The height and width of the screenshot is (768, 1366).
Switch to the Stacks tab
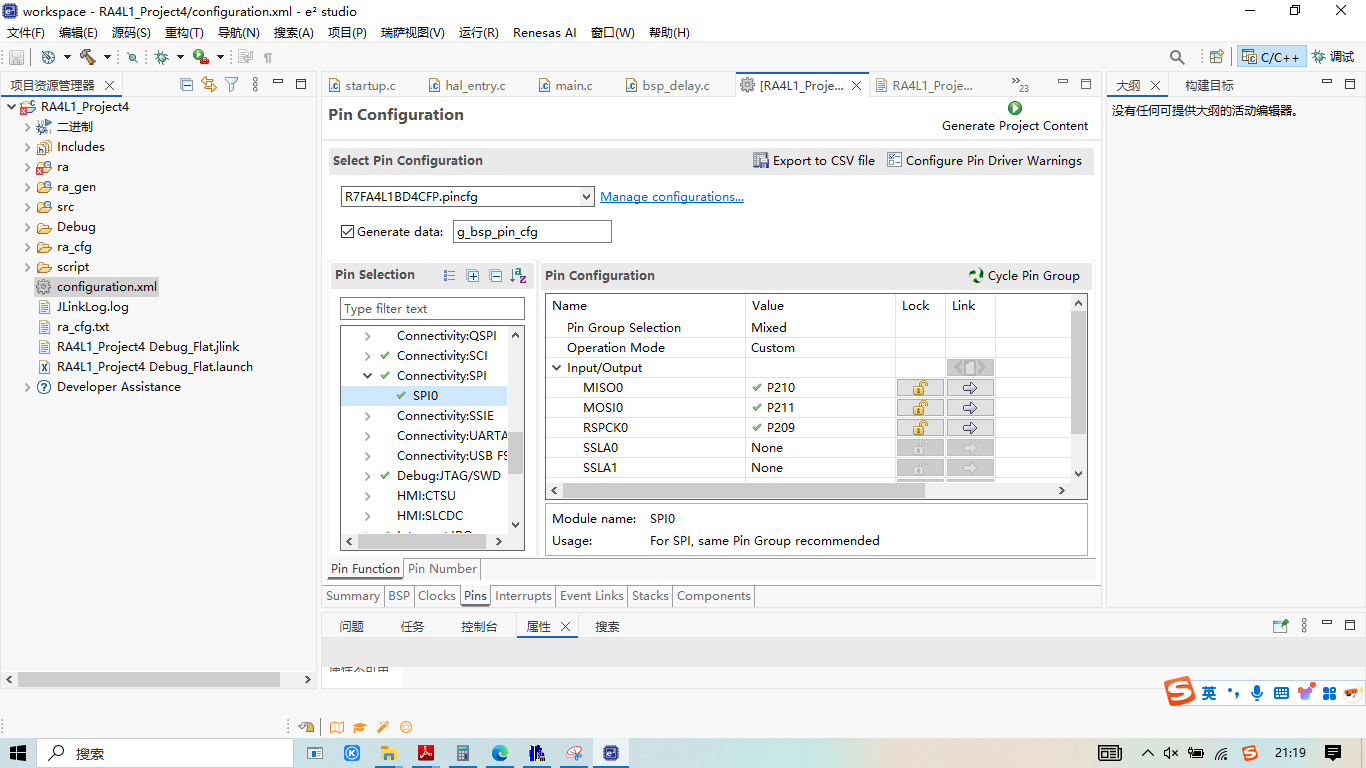650,596
